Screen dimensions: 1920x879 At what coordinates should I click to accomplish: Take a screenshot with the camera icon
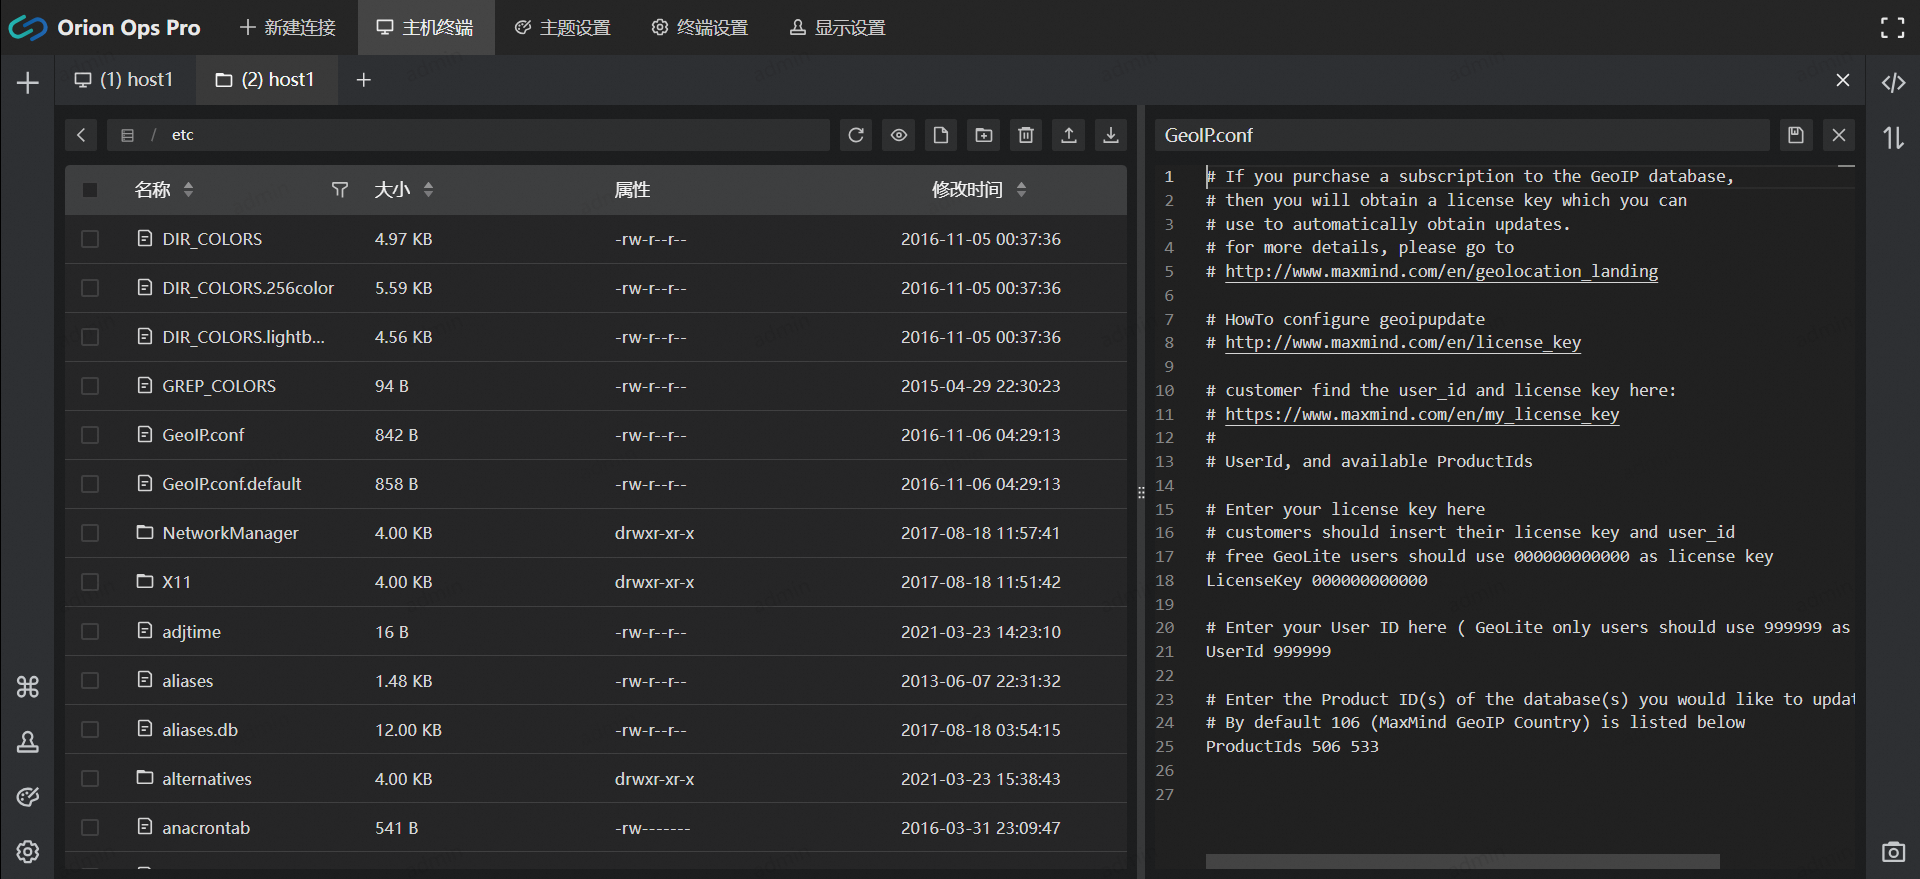pos(1893,852)
